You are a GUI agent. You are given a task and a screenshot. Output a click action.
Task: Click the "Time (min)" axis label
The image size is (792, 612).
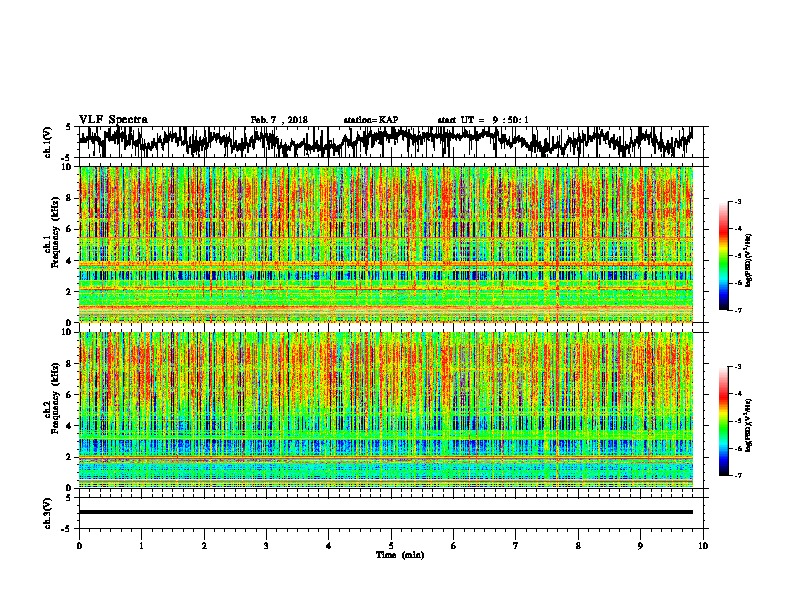click(400, 555)
